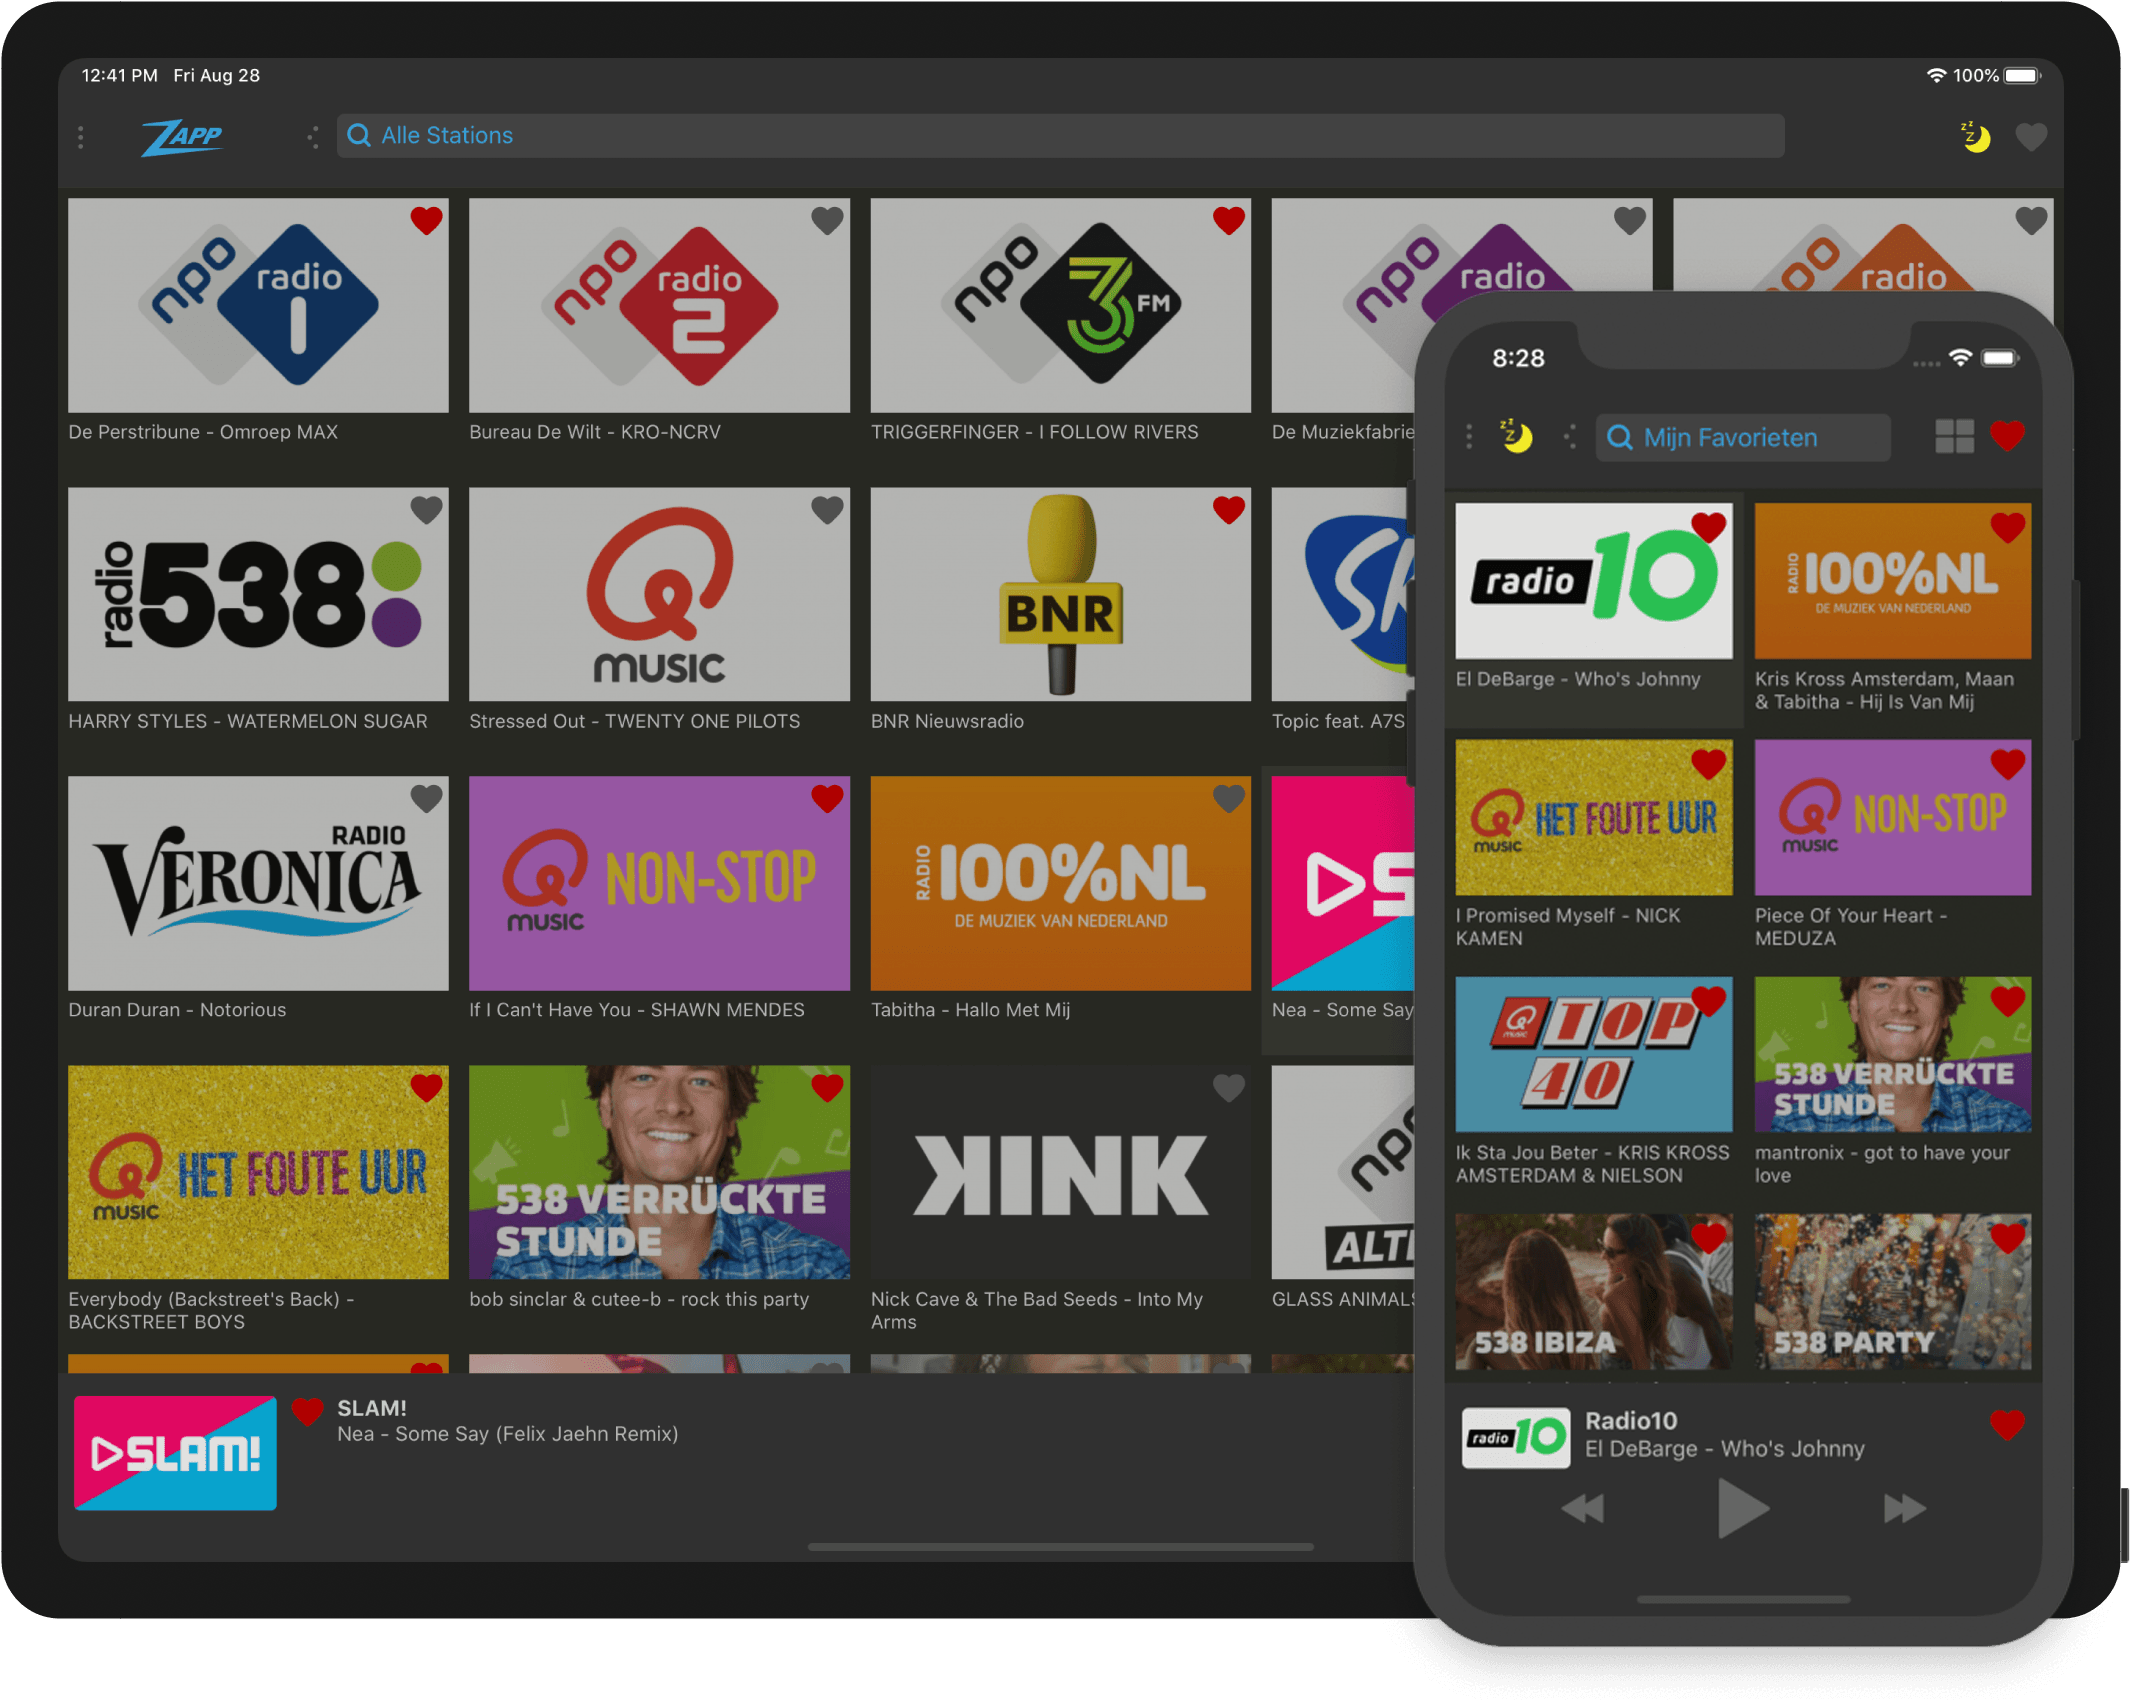Unfavorite the NPO Radio 1 station
This screenshot has height=1700, width=2130.
tap(426, 220)
